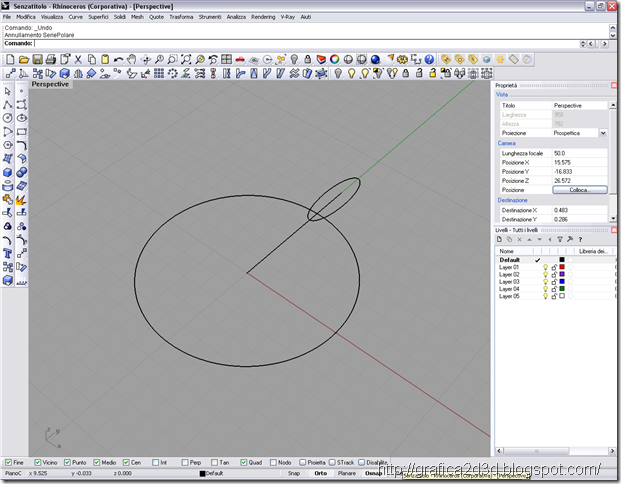This screenshot has width=621, height=484.
Task: Toggle the Orto status bar button
Action: click(x=320, y=473)
